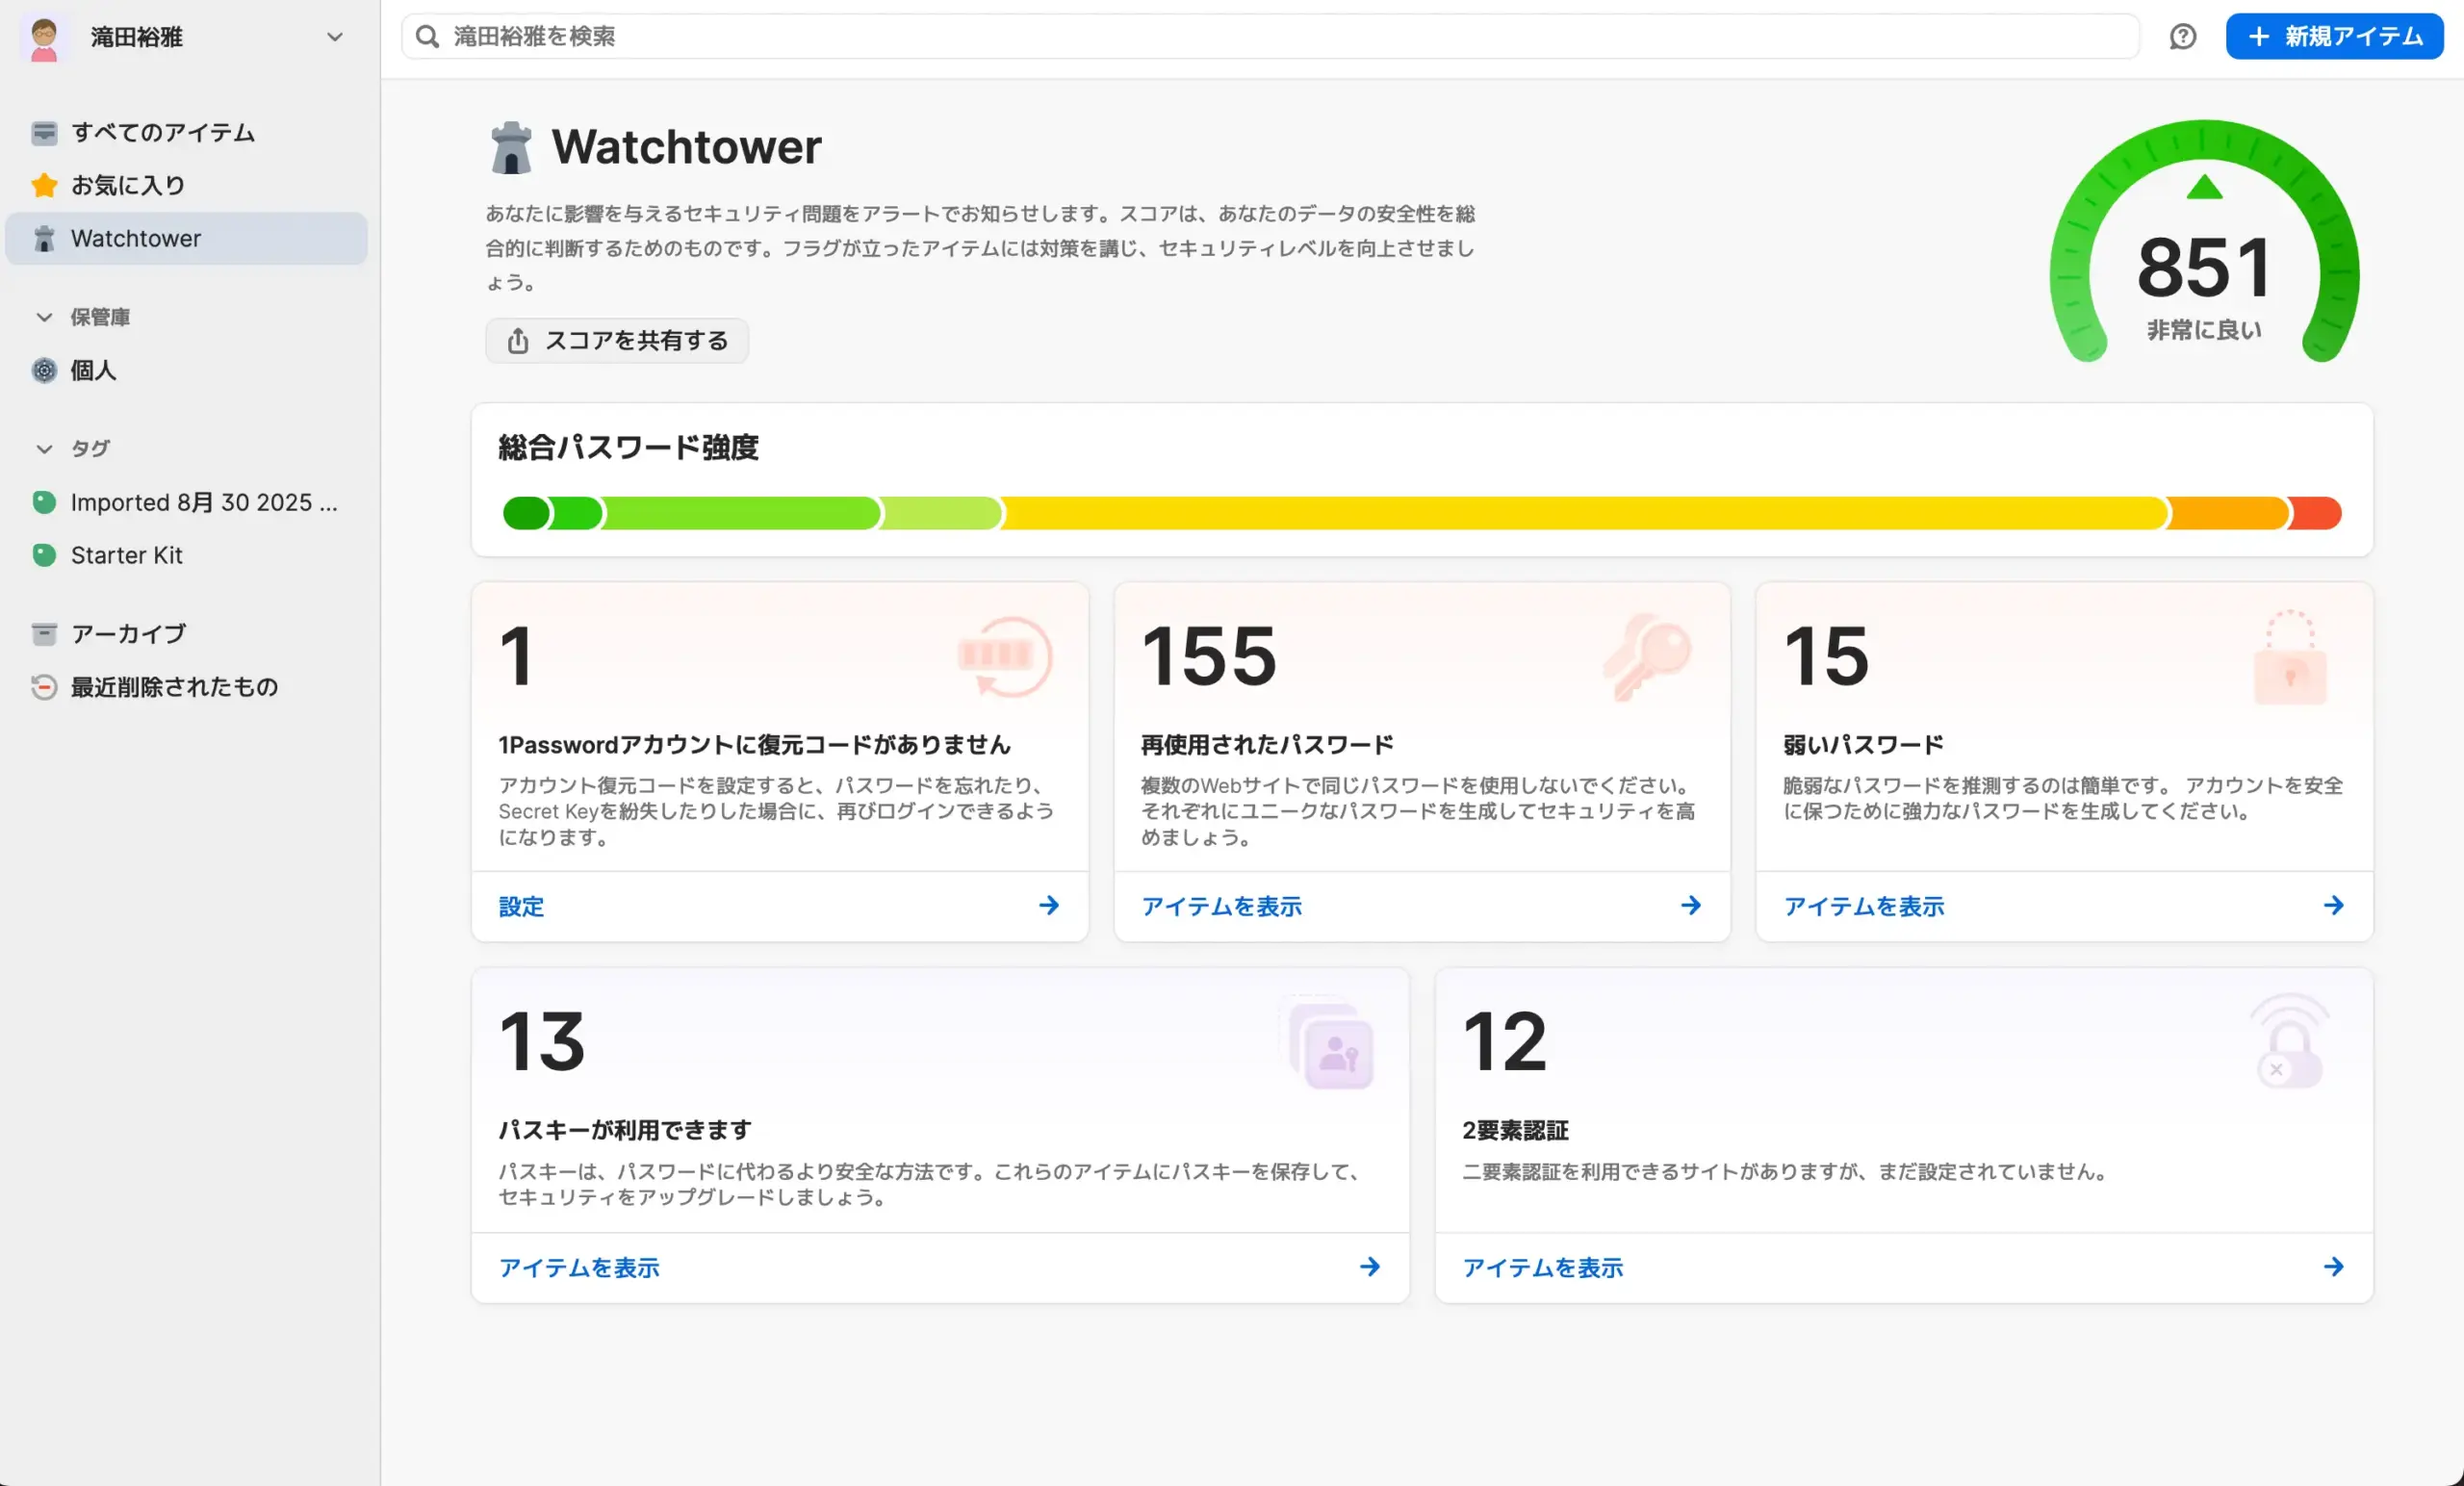Click the 非常に良い rating label
2464x1486 pixels.
pyautogui.click(x=2204, y=330)
